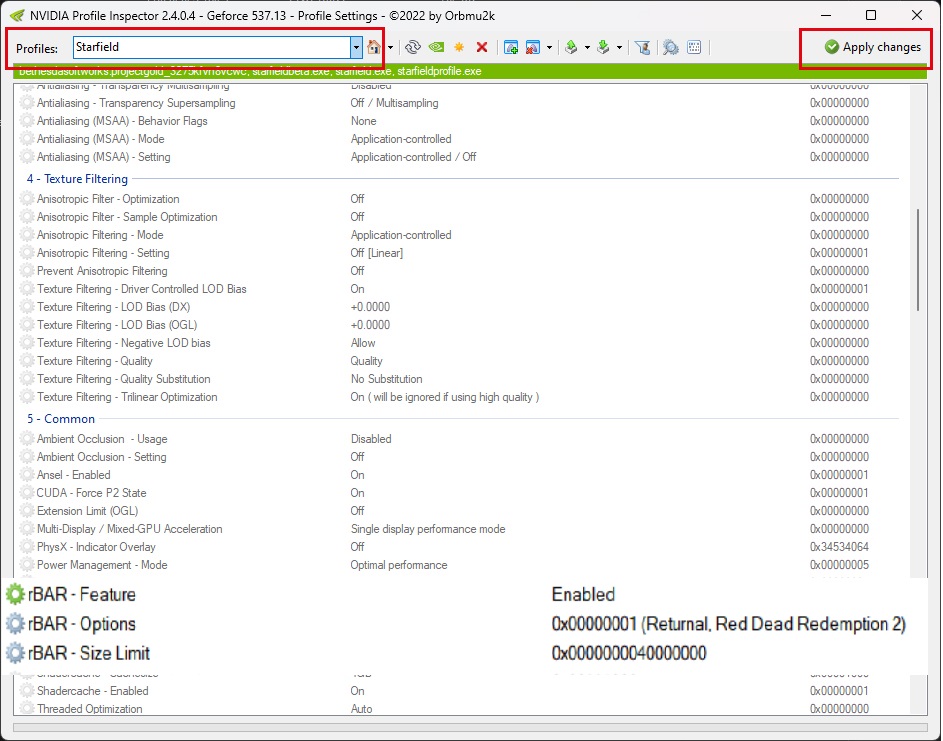Click the gear icon beside rBAR - Feature

(x=15, y=594)
